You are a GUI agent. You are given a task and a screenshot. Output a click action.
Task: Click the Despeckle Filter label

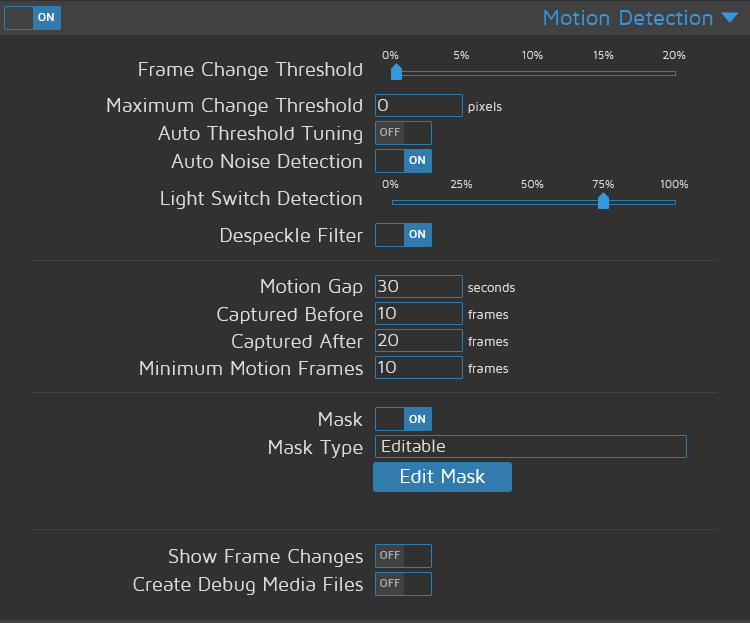291,235
